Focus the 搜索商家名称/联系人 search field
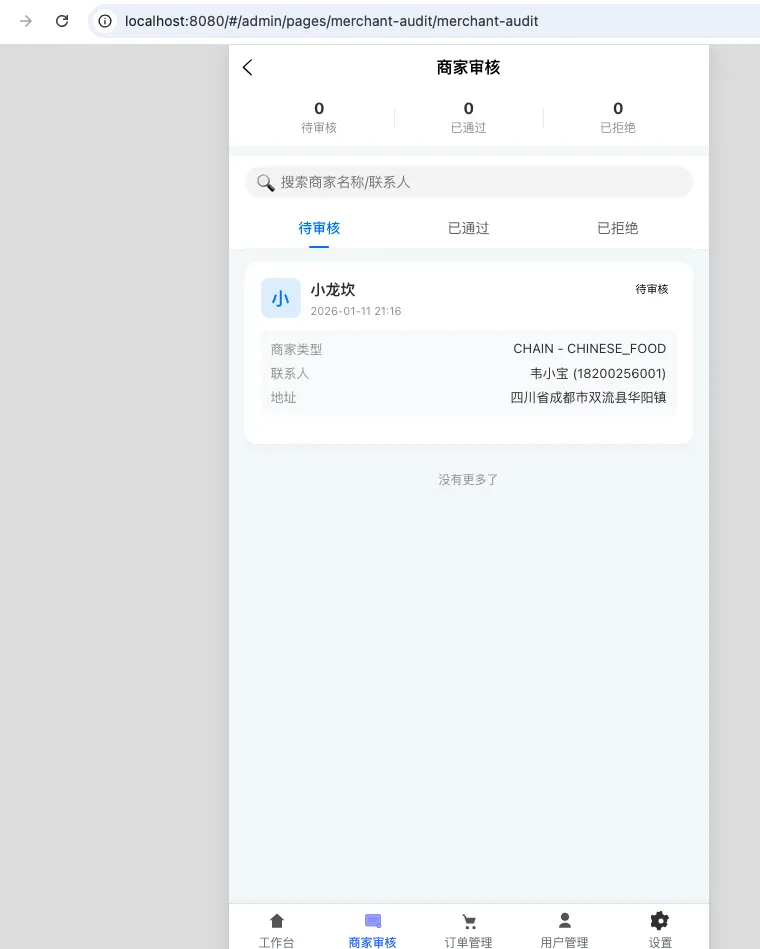Screen dimensions: 760x949 coord(480,182)
